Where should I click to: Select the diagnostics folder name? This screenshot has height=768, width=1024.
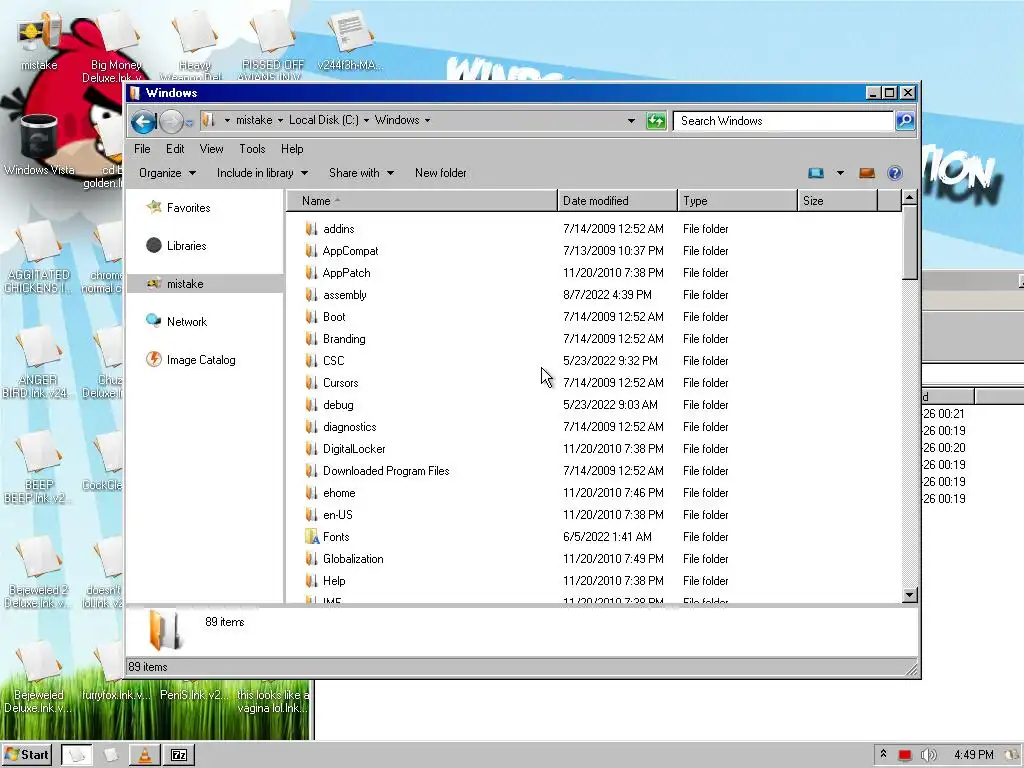coord(349,427)
